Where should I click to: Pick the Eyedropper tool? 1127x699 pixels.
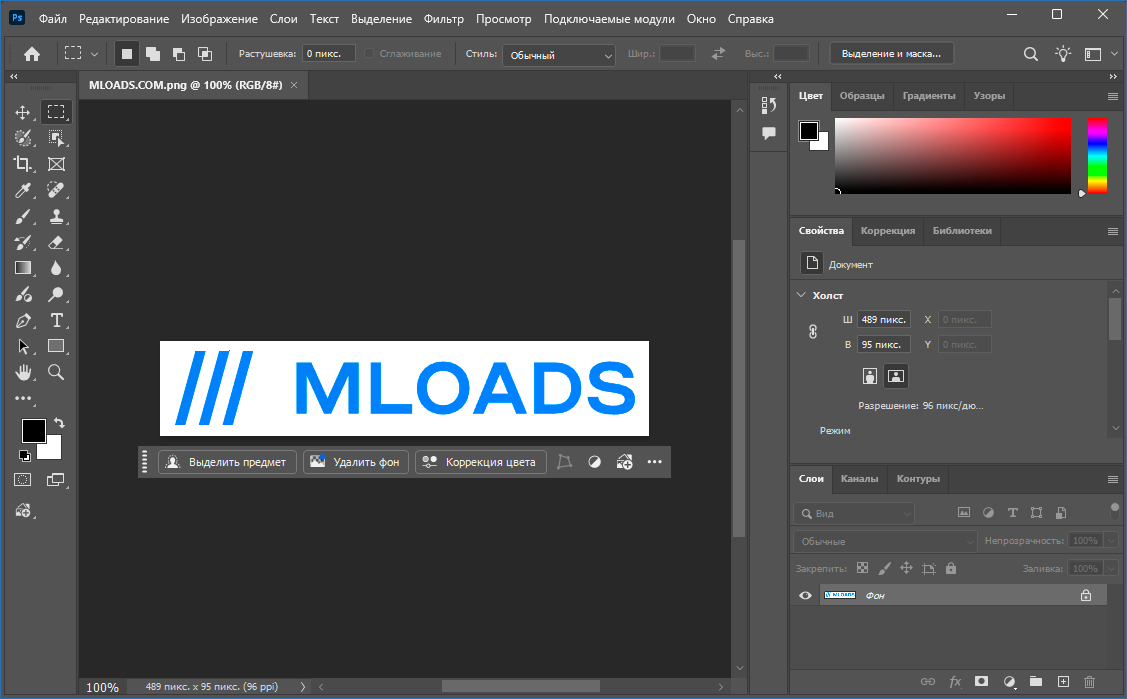pos(23,190)
